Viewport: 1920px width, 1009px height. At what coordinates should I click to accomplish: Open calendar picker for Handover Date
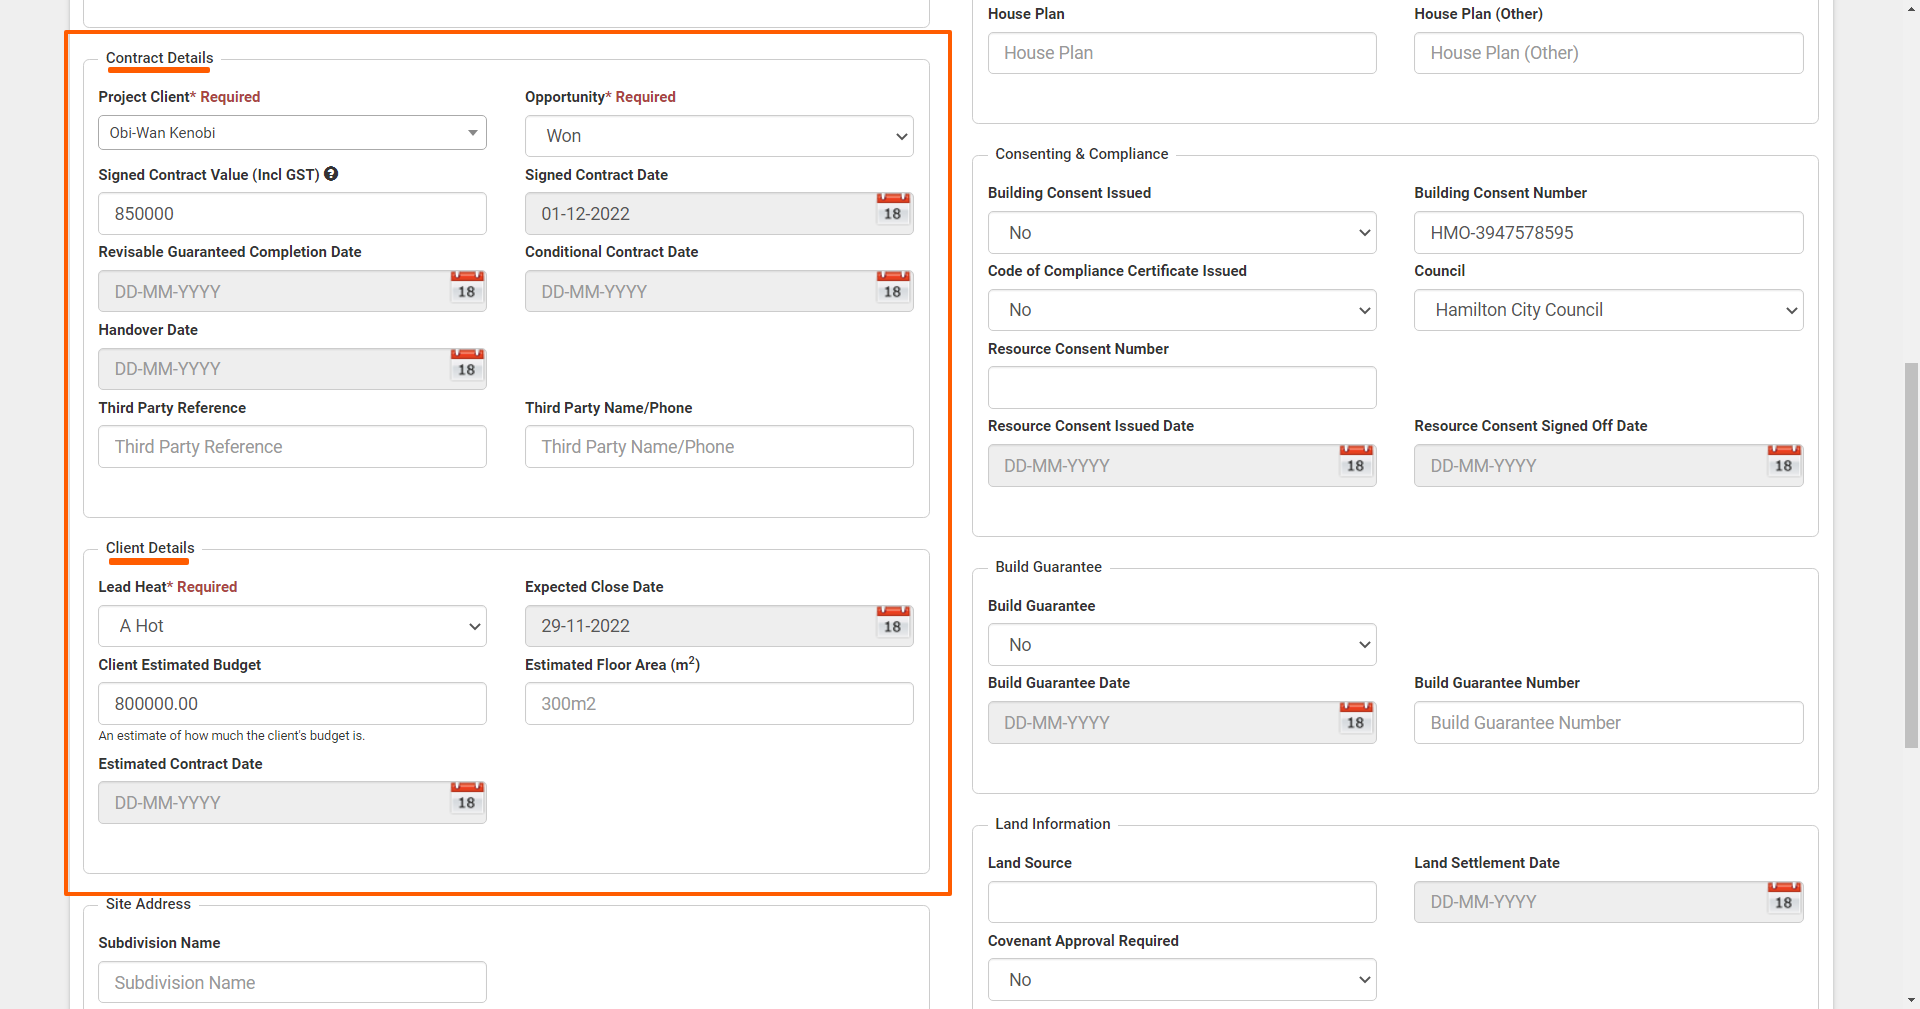[466, 367]
